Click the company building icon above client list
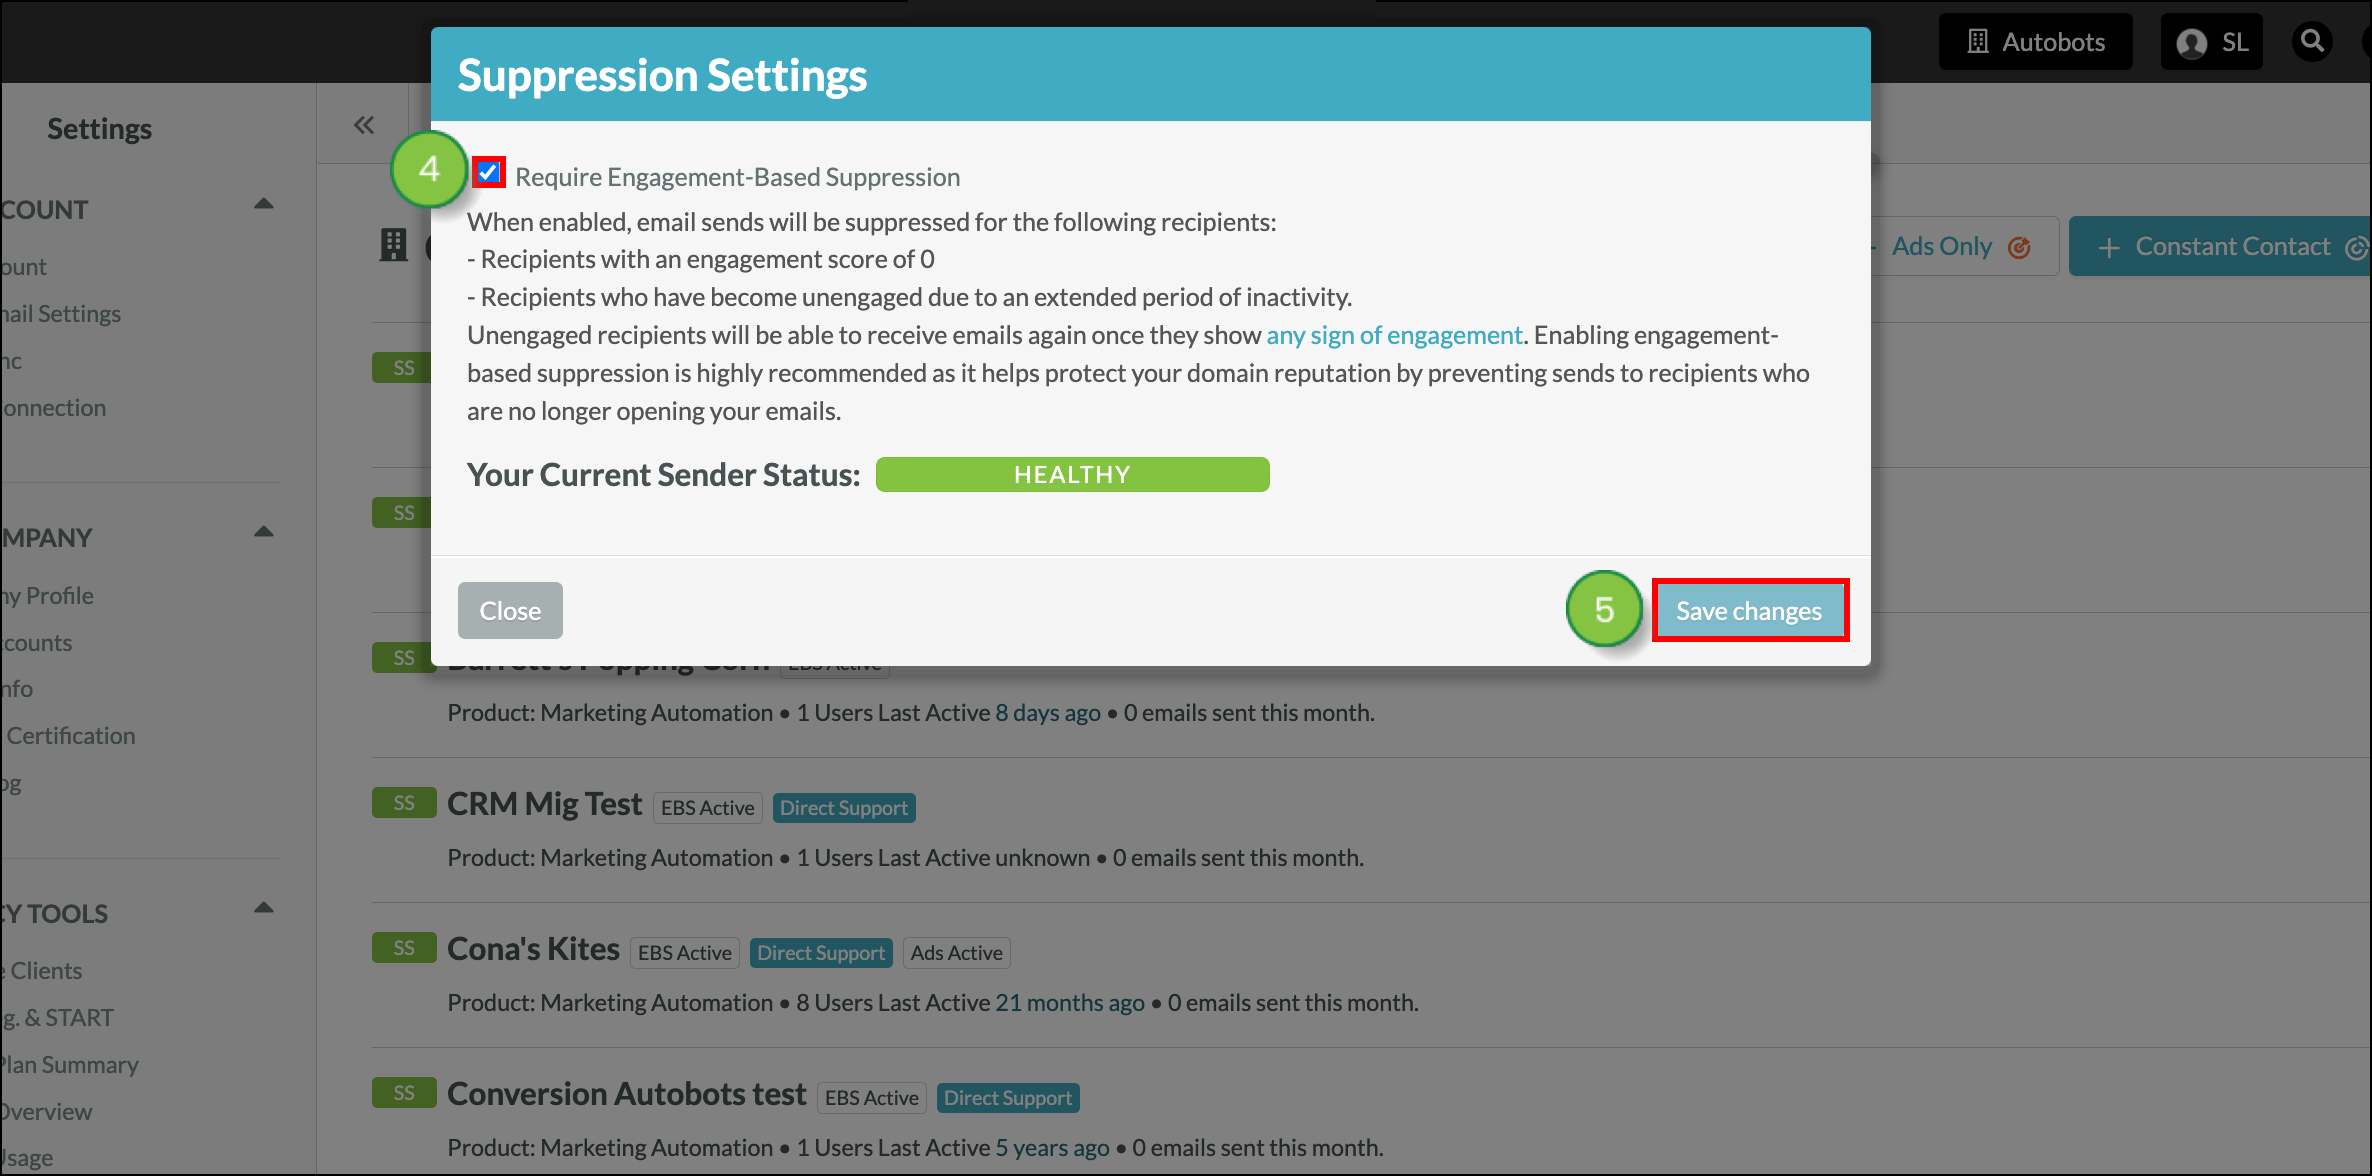Screen dimensions: 2372x1176 [x=394, y=245]
